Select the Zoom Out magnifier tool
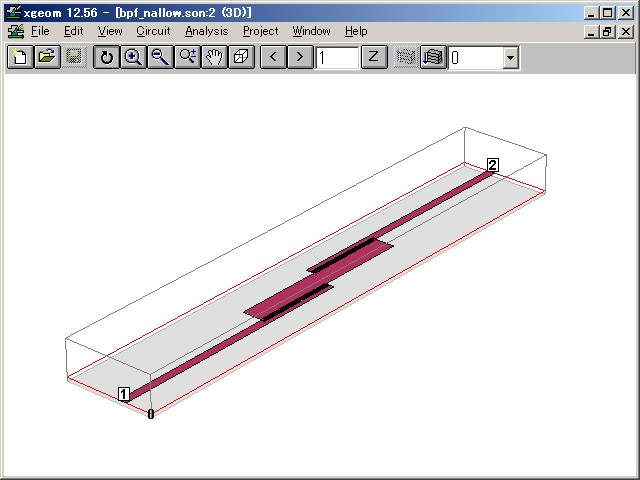 tap(160, 57)
